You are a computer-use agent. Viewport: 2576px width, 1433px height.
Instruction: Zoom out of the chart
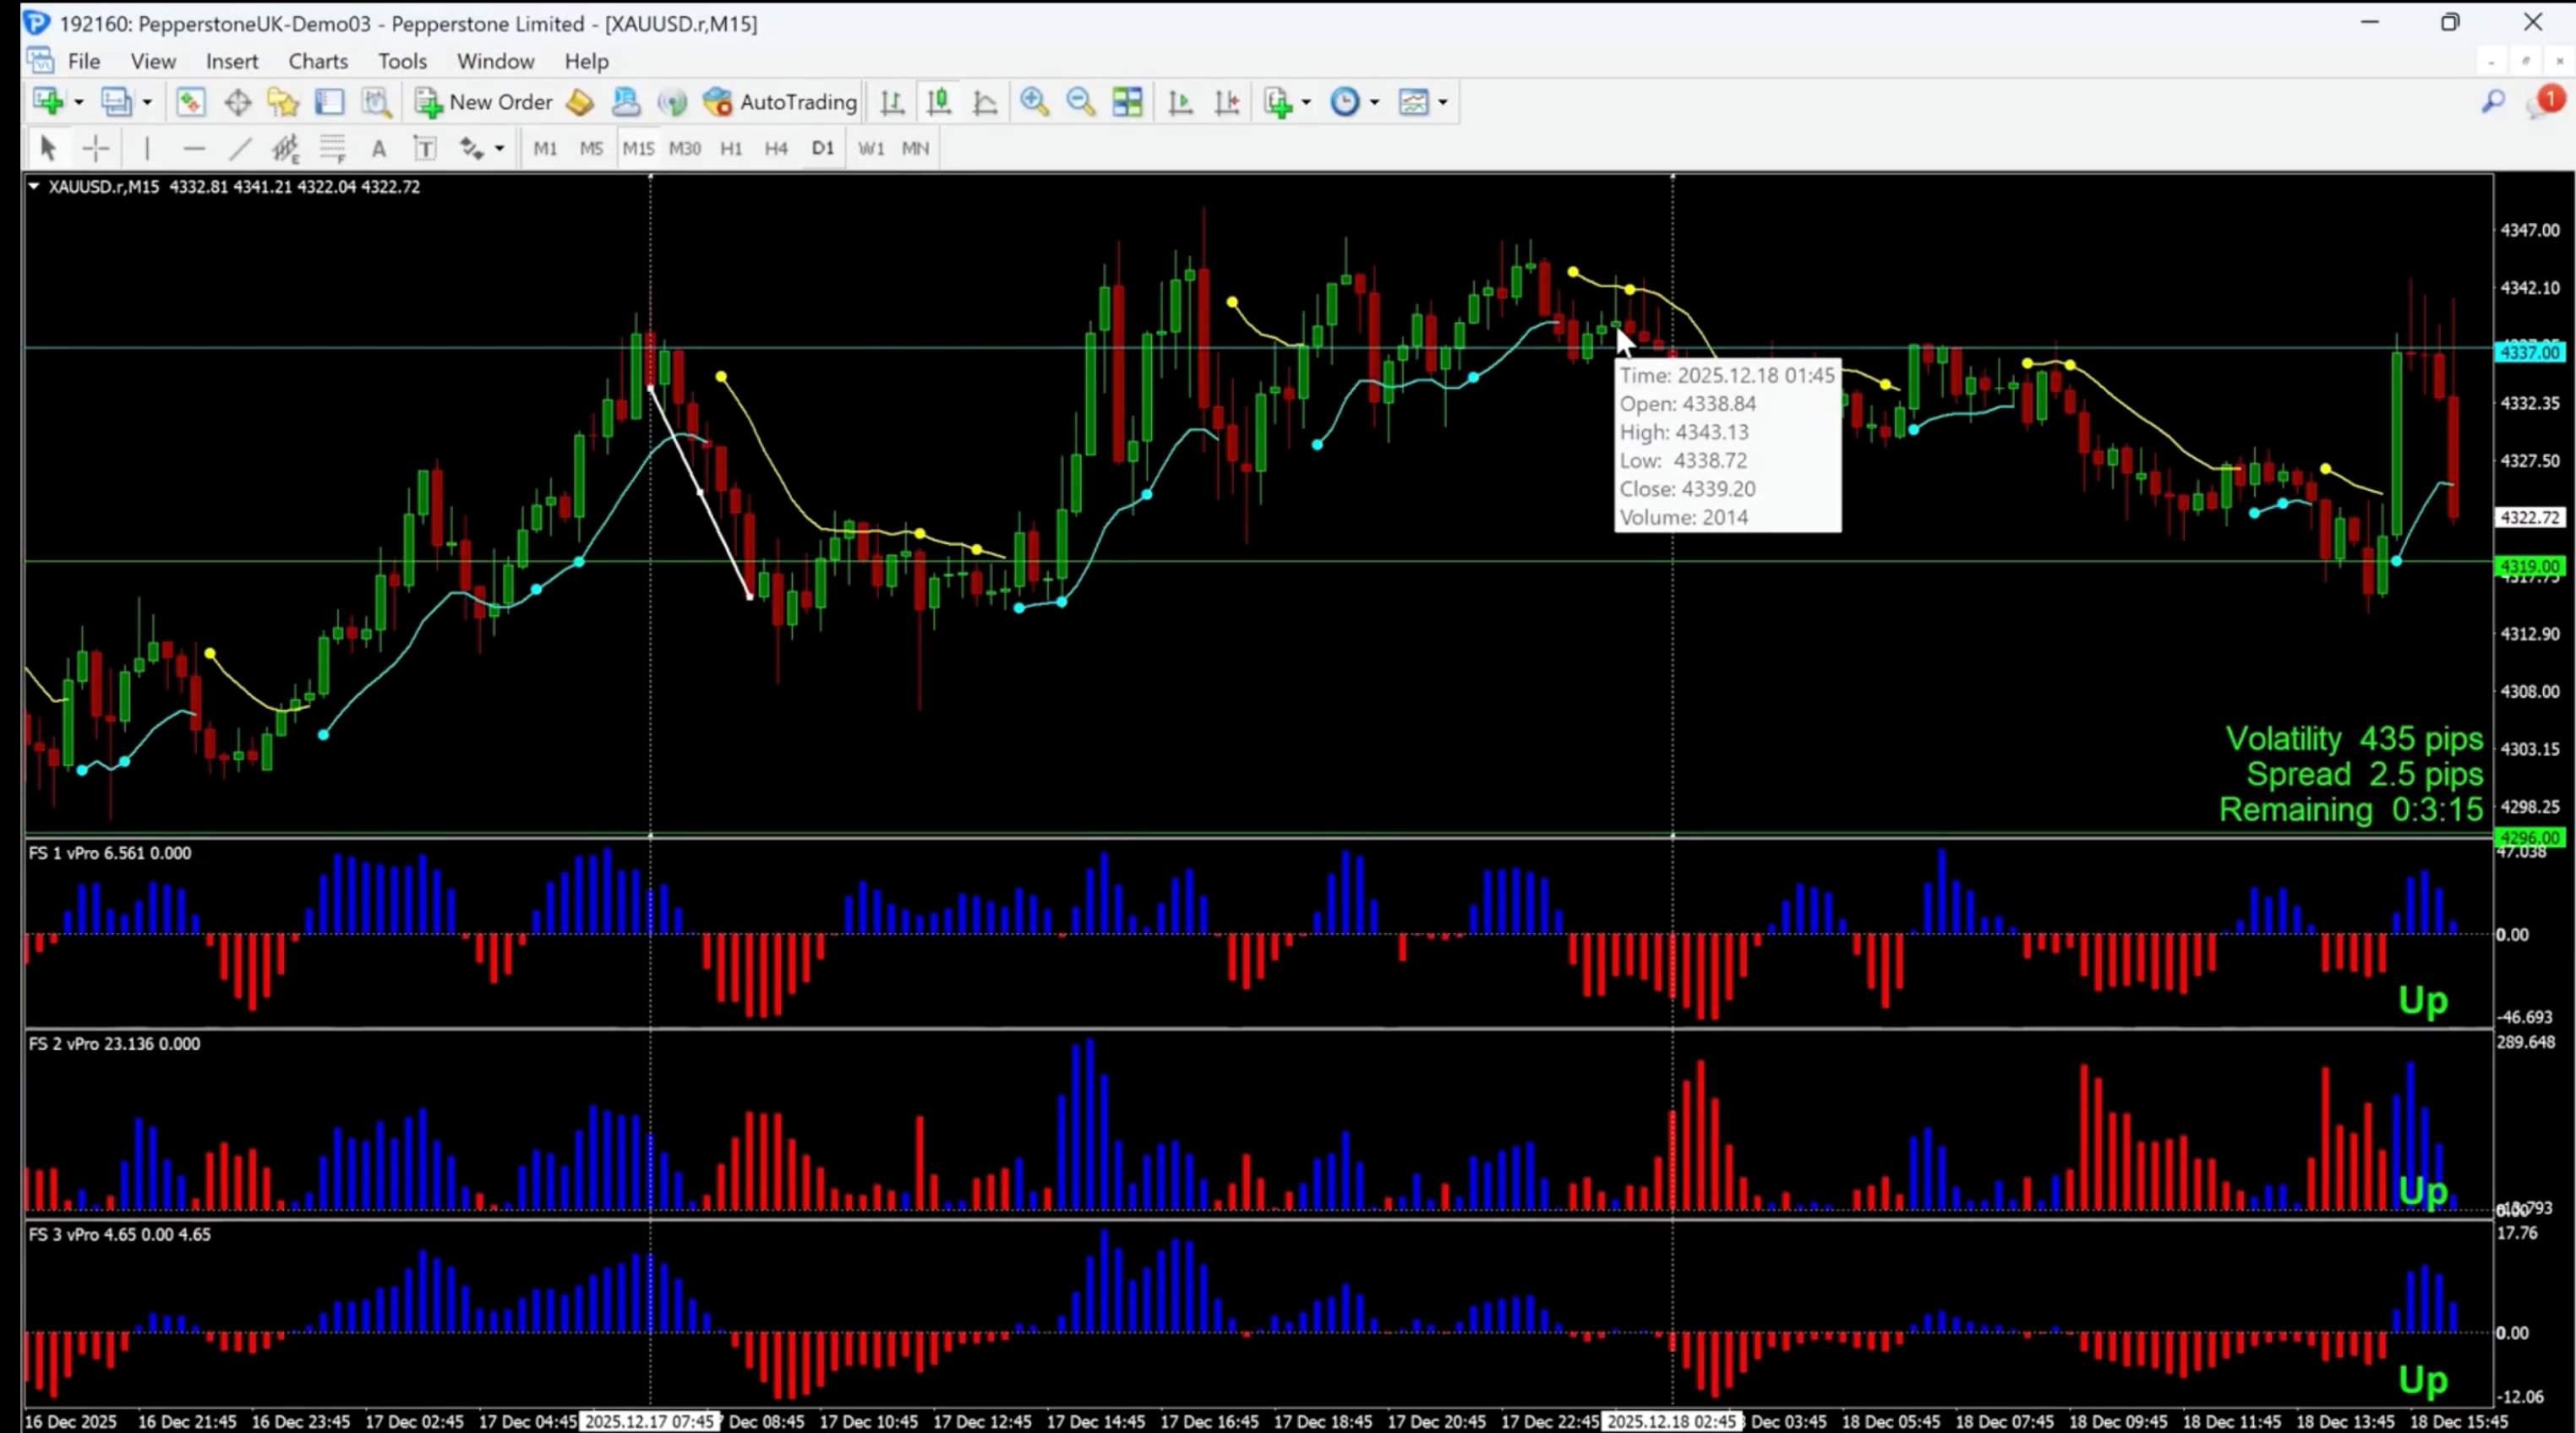coord(1080,101)
